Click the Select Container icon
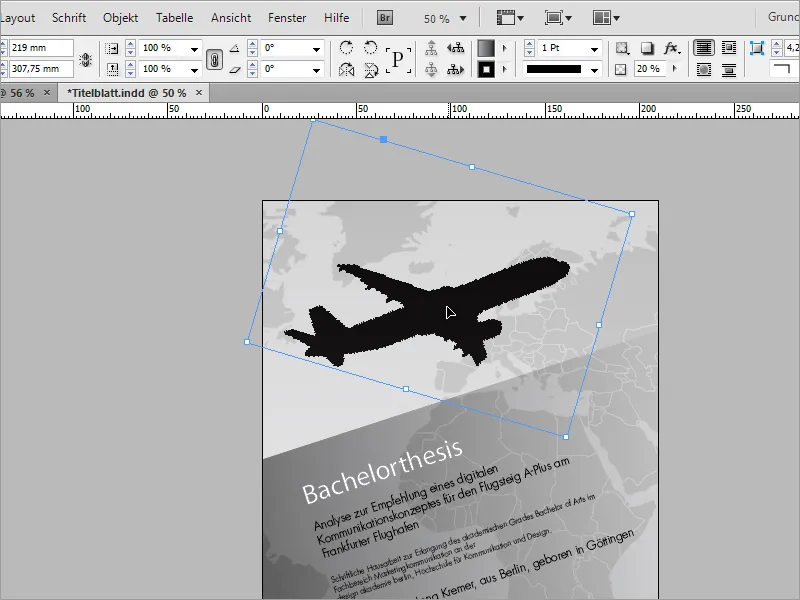The image size is (800, 600). [x=431, y=48]
